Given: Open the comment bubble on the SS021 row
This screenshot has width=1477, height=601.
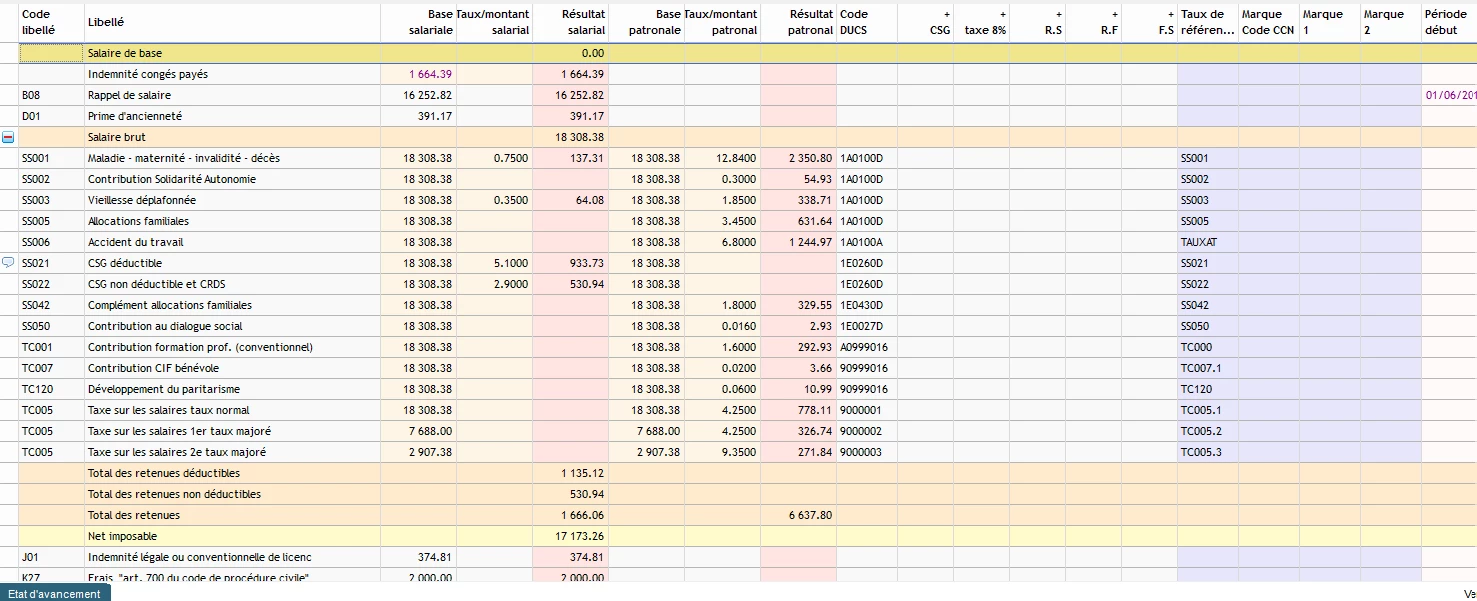Looking at the screenshot, I should [8, 263].
